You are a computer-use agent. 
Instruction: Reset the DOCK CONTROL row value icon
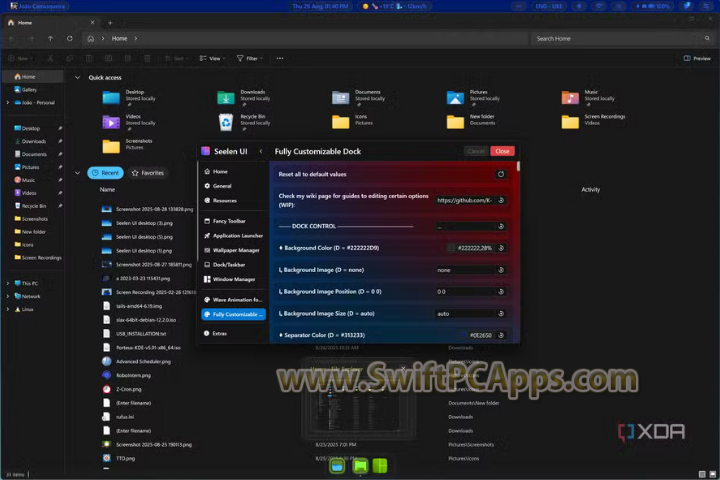click(x=501, y=226)
